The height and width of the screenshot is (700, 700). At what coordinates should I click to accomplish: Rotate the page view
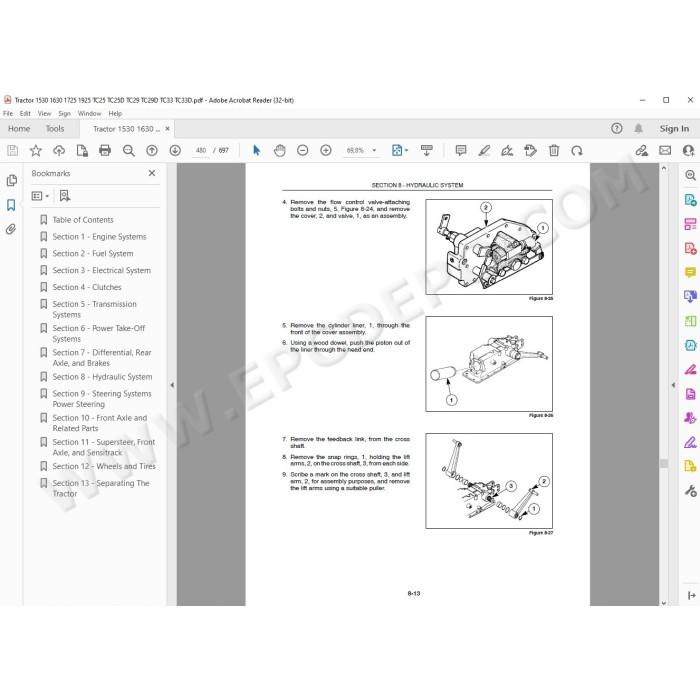pyautogui.click(x=577, y=150)
